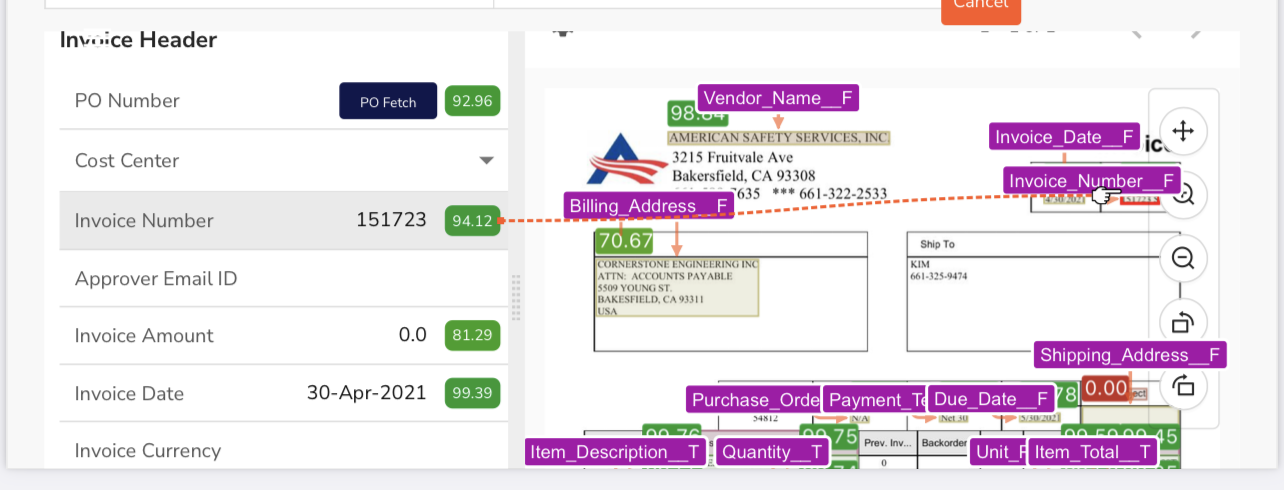This screenshot has height=490, width=1284.
Task: Rotate document clockwise icon
Action: pos(1183,385)
